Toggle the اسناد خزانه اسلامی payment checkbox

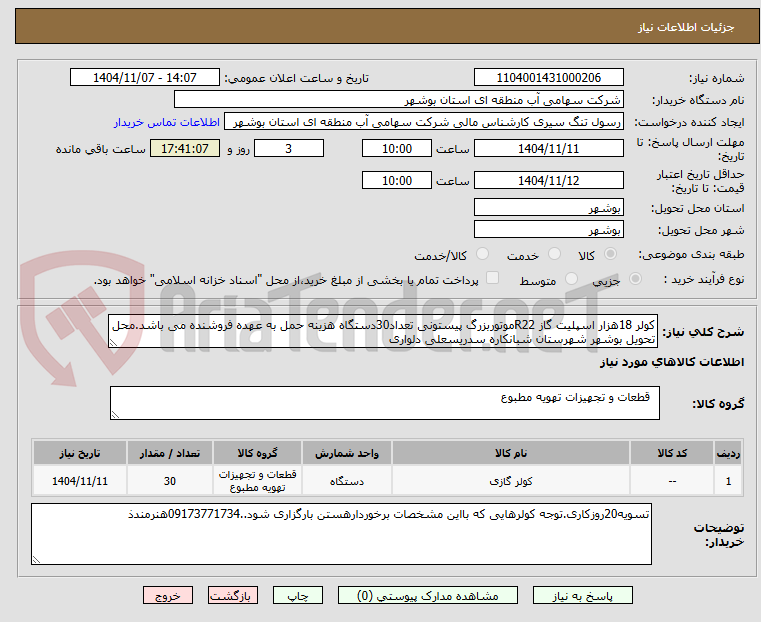click(492, 278)
